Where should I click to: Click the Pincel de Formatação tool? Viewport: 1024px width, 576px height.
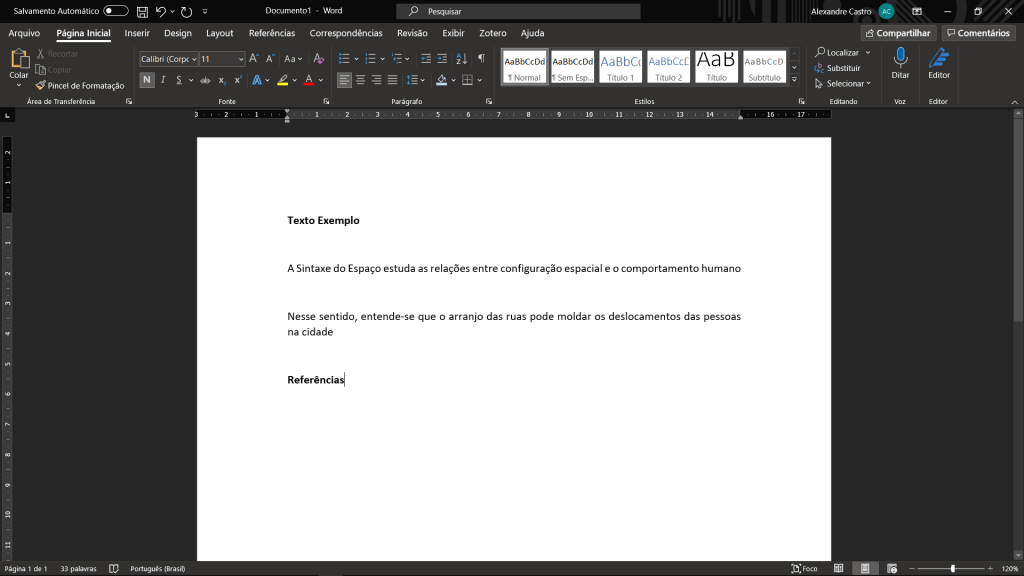79,86
